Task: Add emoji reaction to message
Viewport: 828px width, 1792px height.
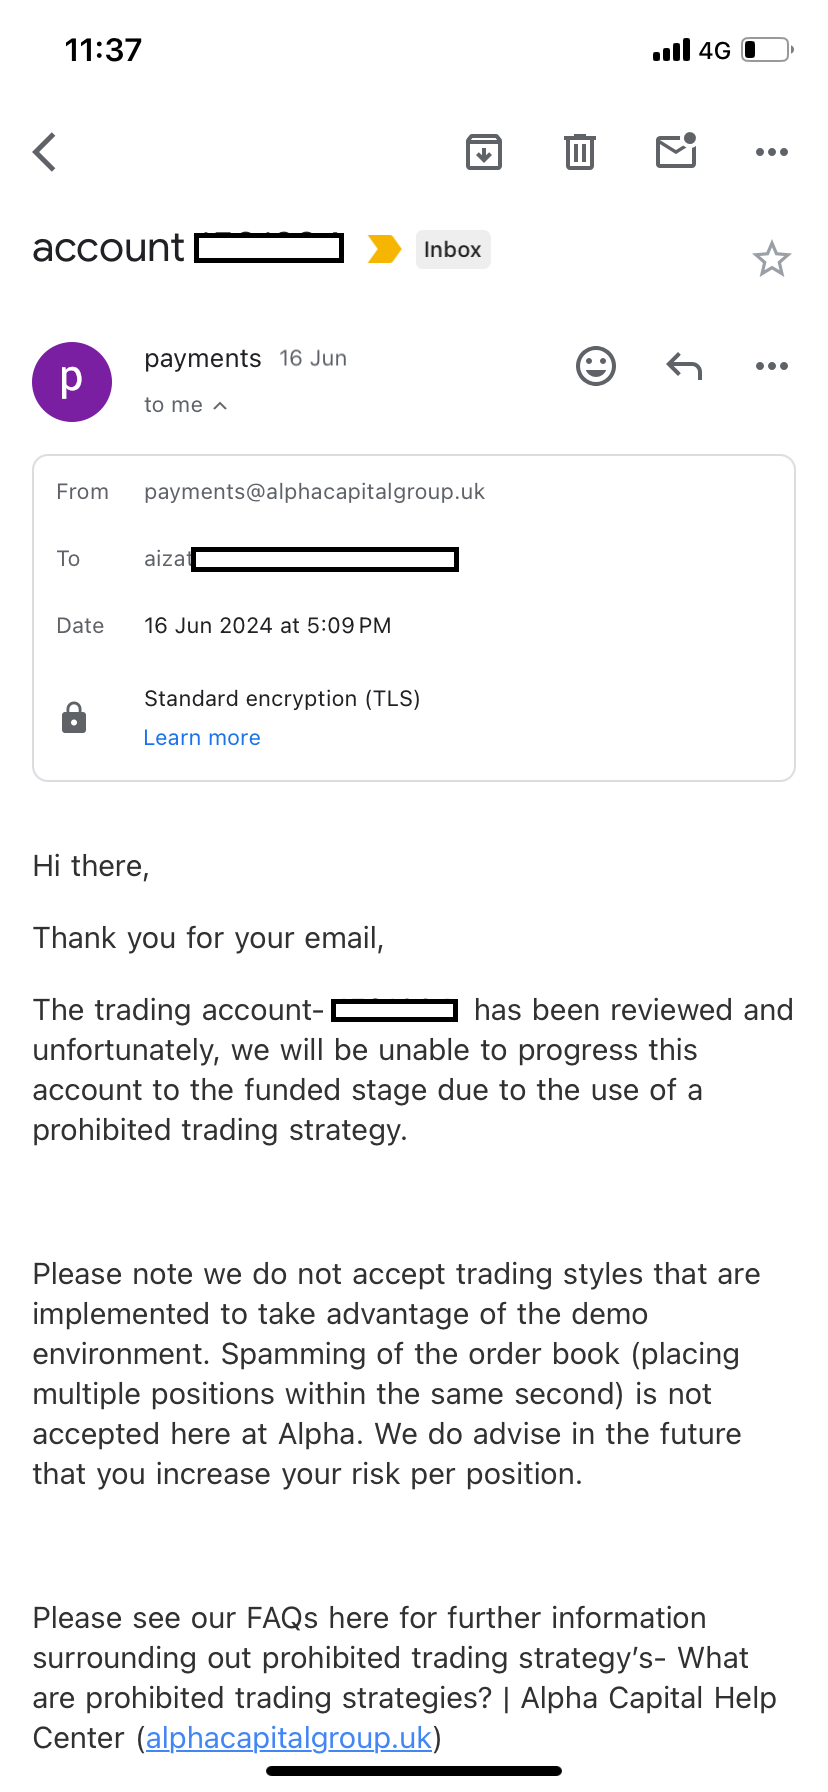Action: tap(596, 366)
